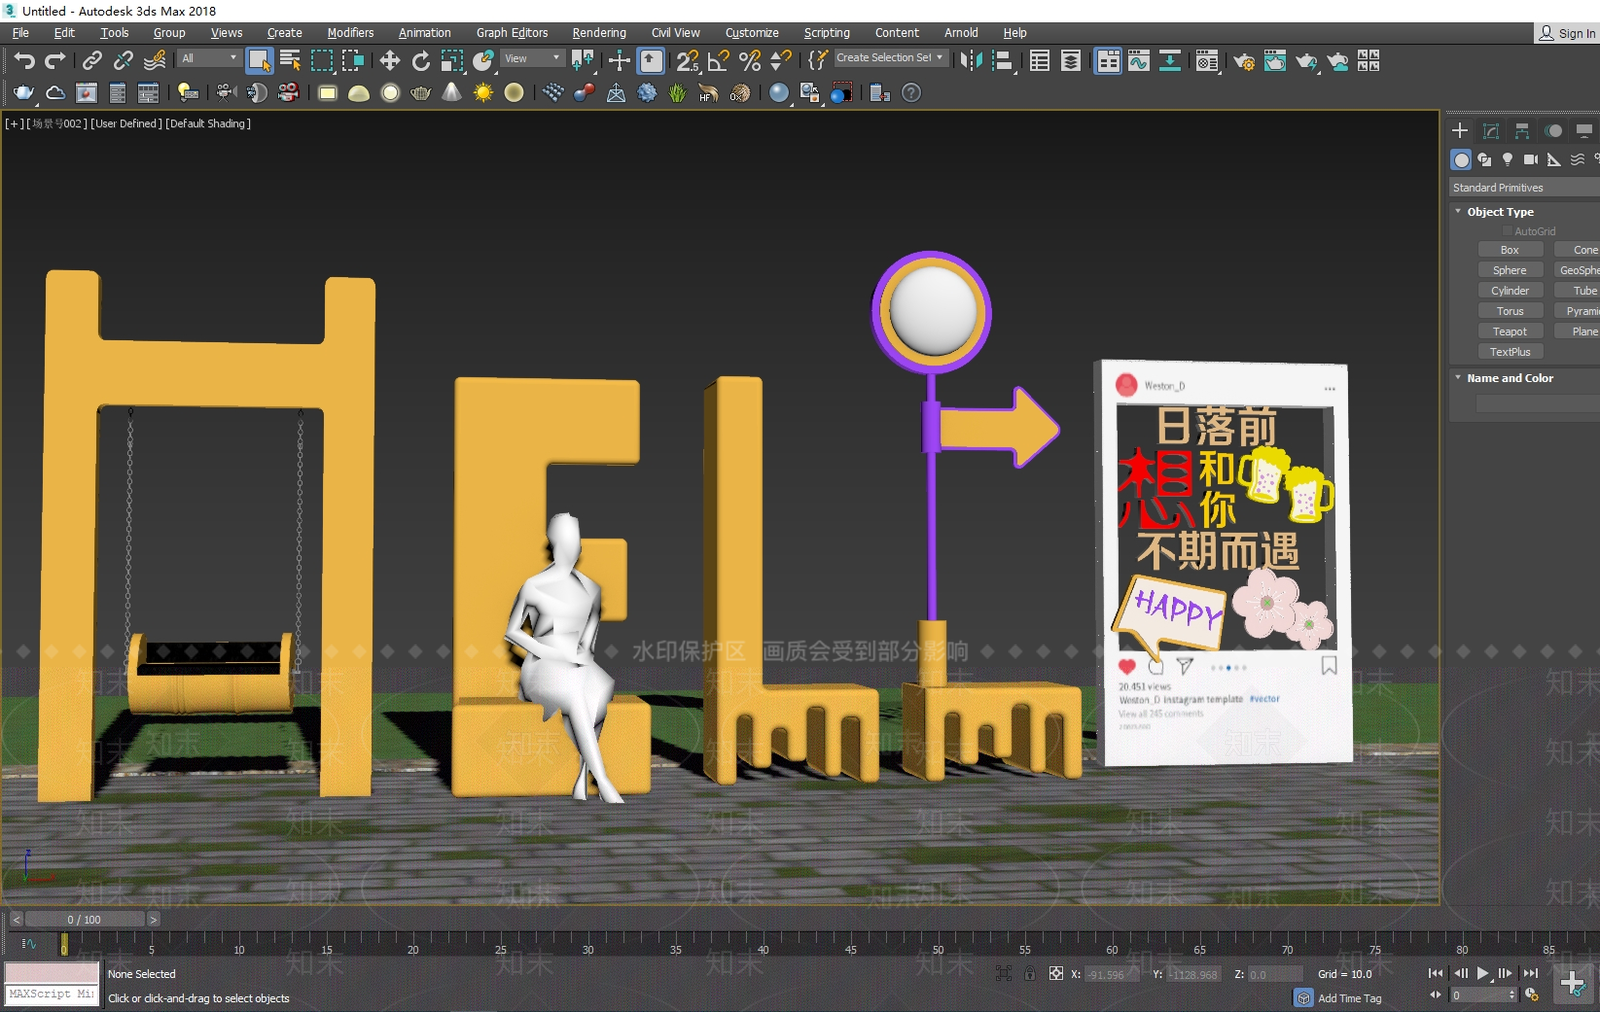Open the Graph Editors menu
This screenshot has height=1012, width=1600.
click(512, 33)
